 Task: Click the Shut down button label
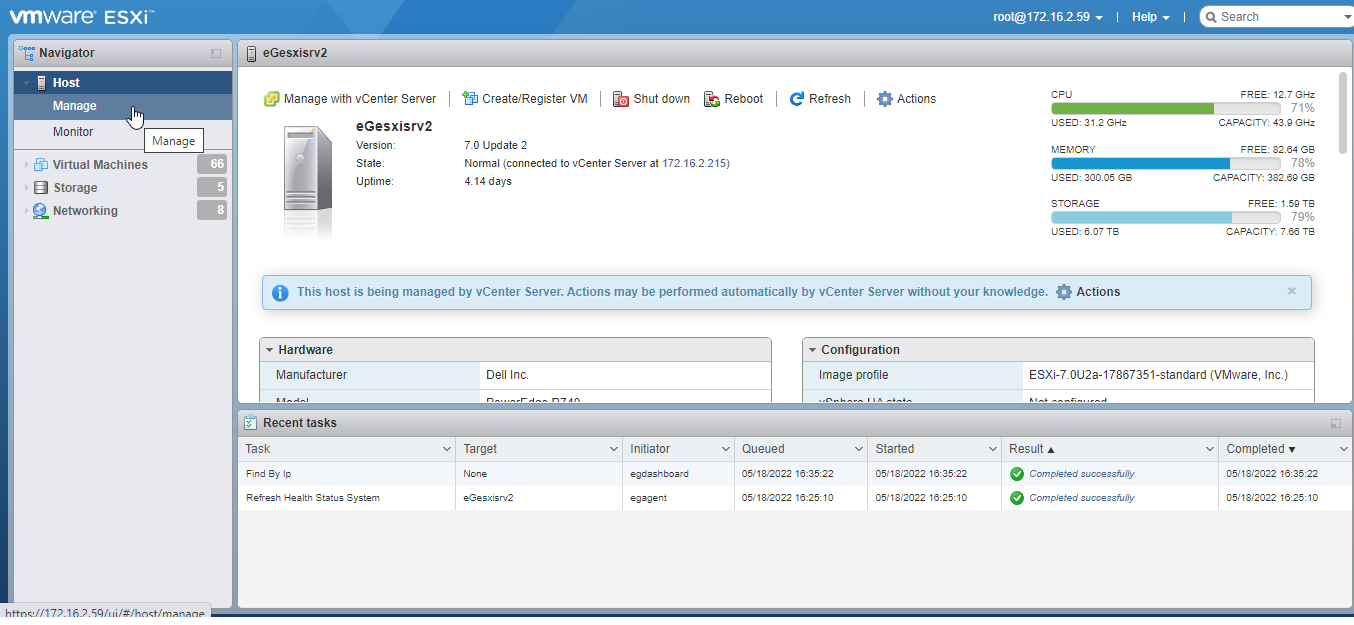(662, 99)
